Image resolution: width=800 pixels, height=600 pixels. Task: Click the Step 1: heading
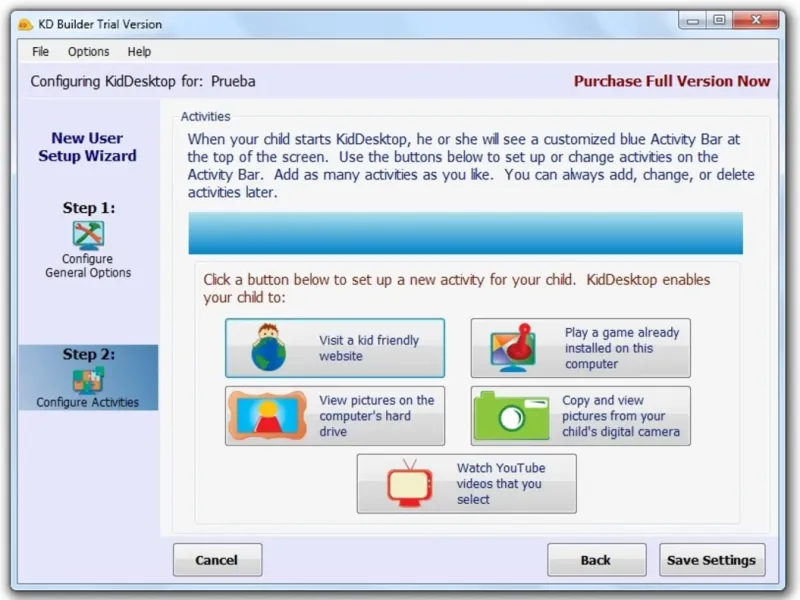(x=89, y=208)
